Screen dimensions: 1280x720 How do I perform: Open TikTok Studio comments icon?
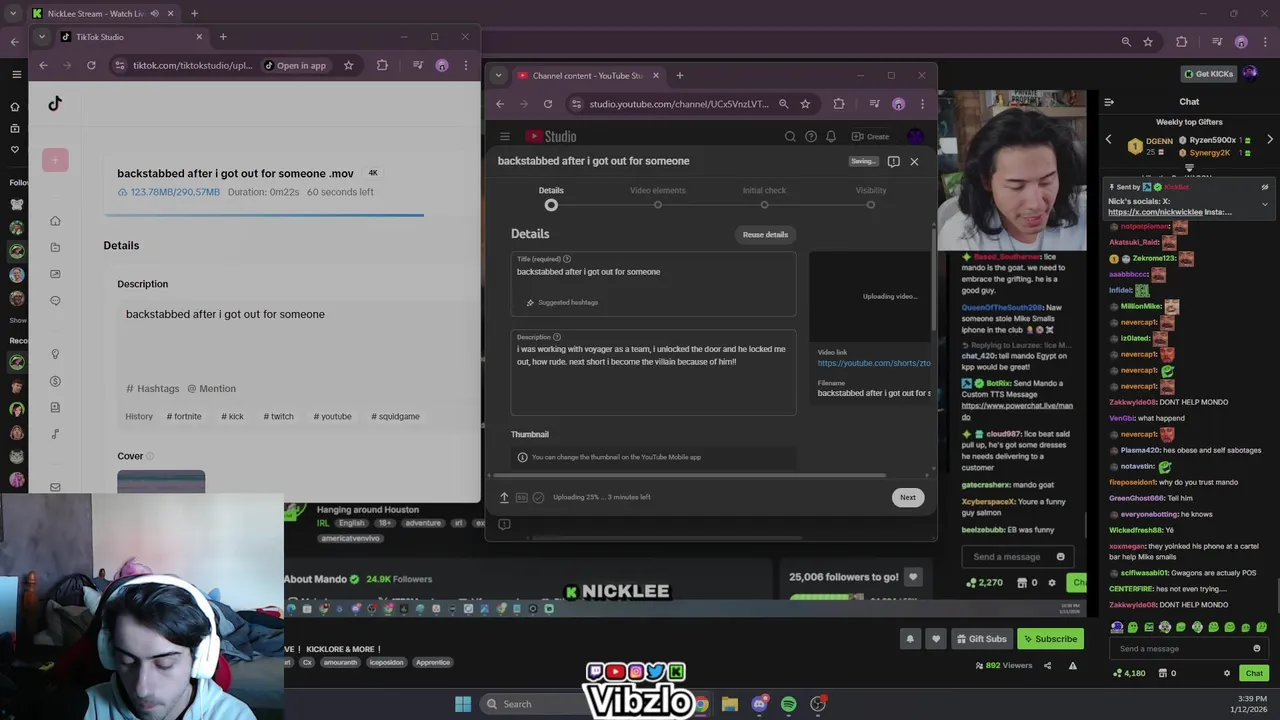(55, 301)
